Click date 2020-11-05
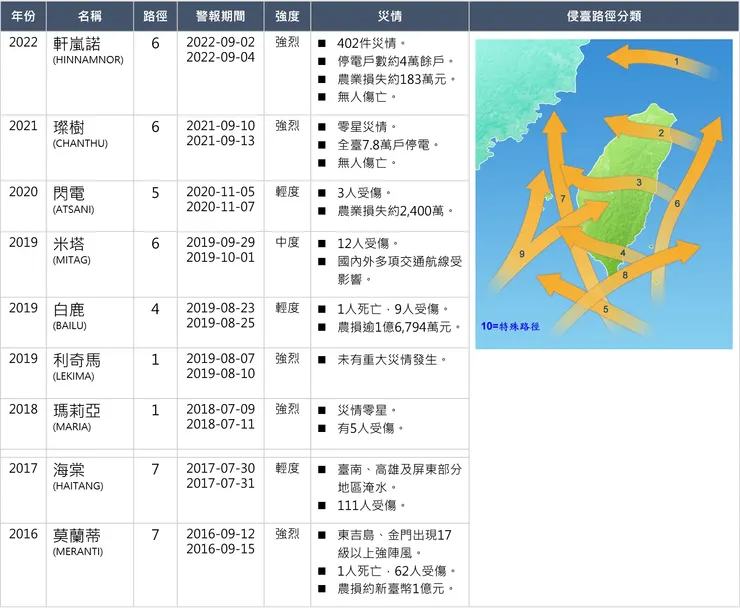Viewport: 740px width, 608px height. coord(220,192)
